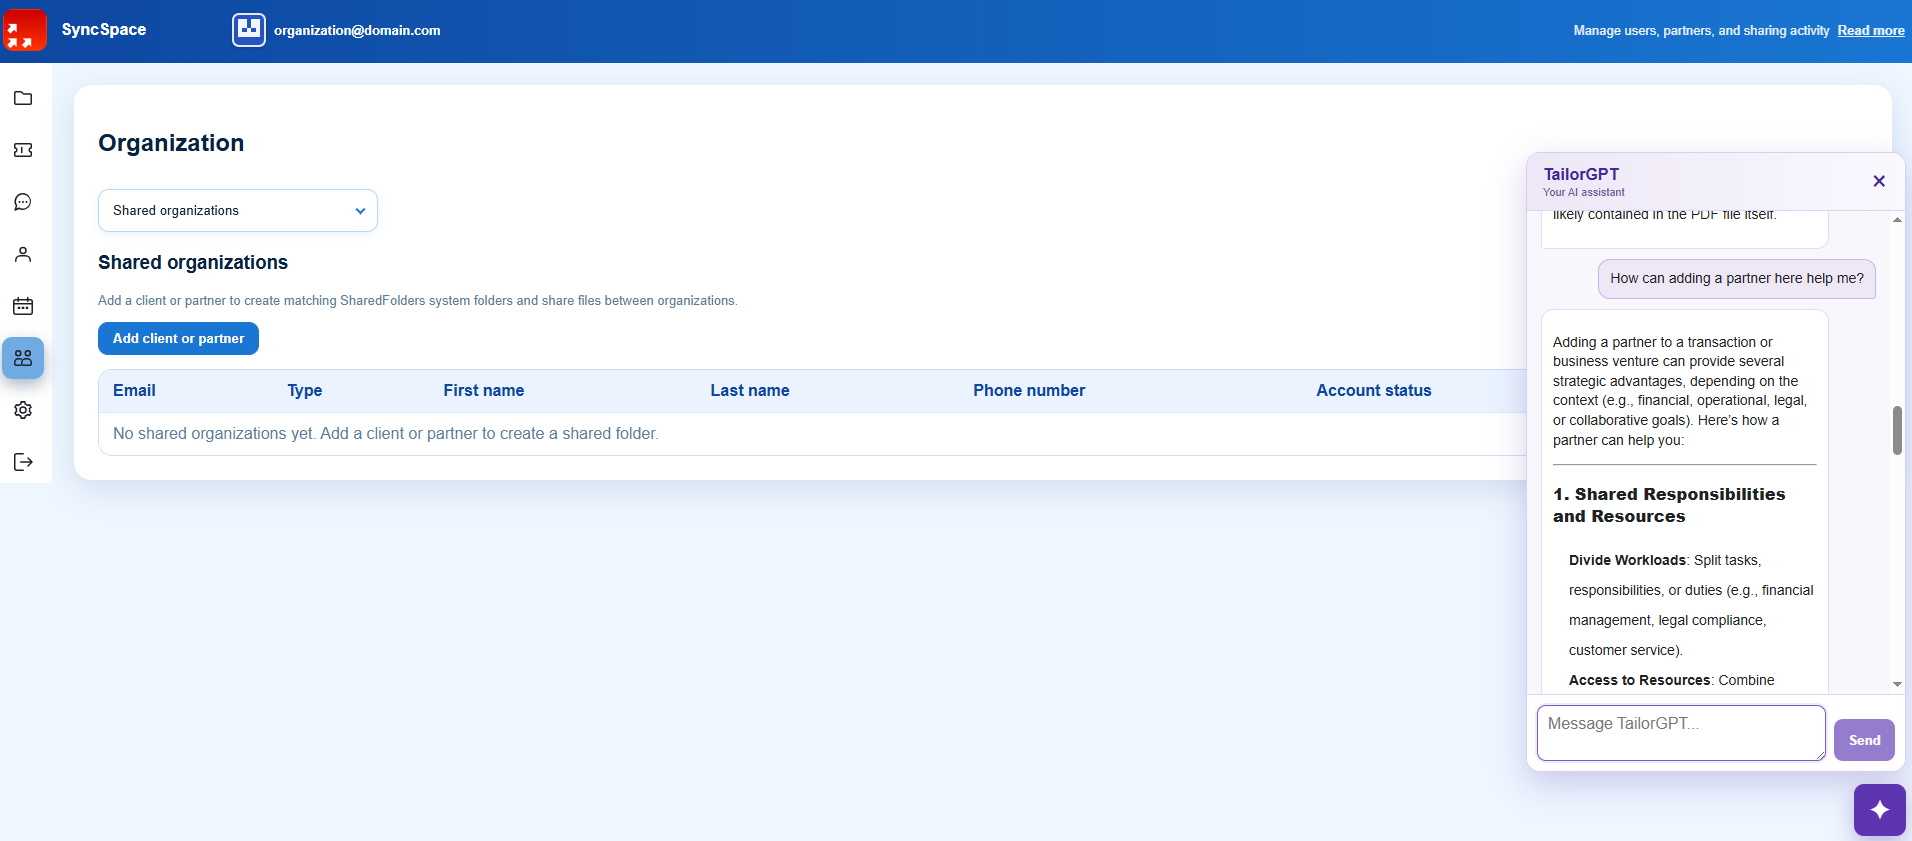Image resolution: width=1912 pixels, height=841 pixels.
Task: Click the Account status column header
Action: (1374, 390)
